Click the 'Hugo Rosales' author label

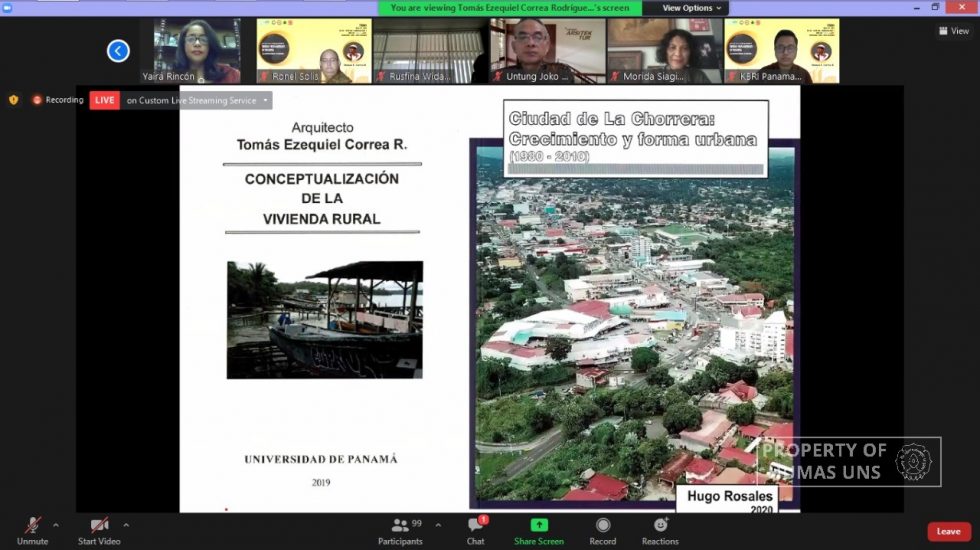point(729,496)
